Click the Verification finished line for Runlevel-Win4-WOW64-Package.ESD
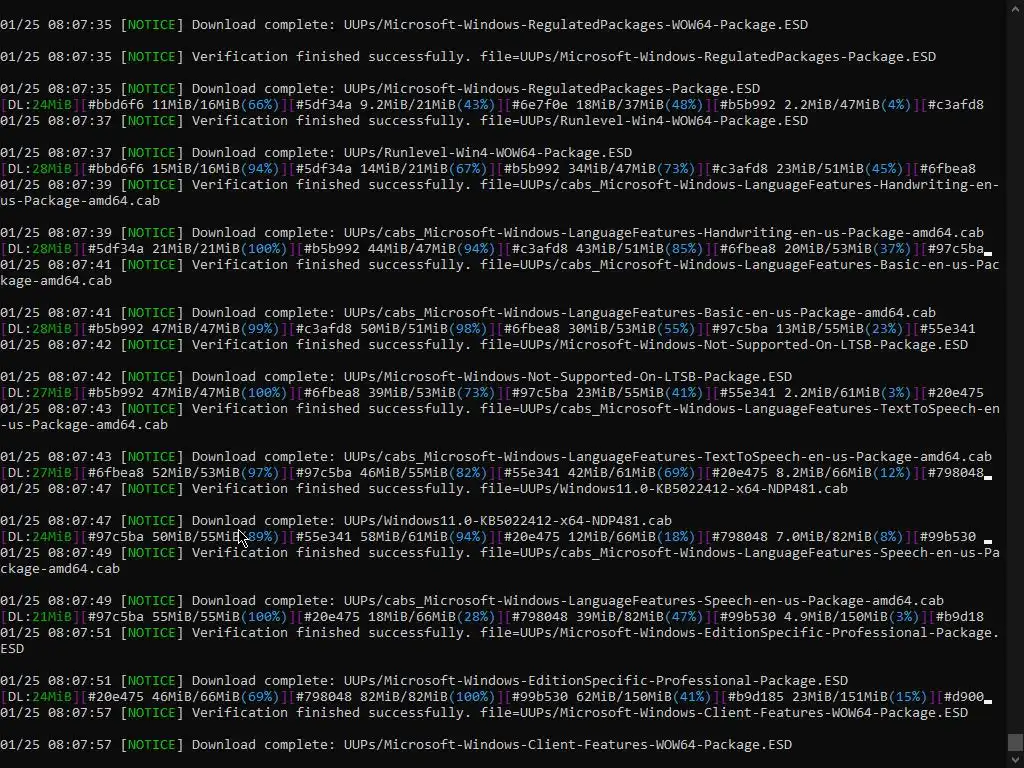This screenshot has width=1024, height=768. [404, 121]
